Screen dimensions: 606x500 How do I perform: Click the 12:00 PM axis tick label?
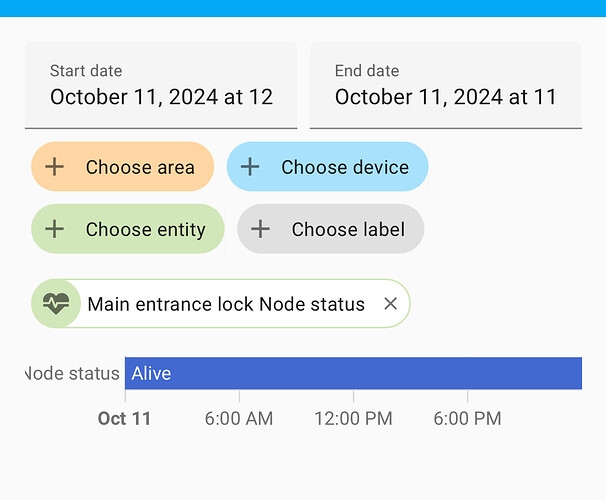[x=353, y=418]
